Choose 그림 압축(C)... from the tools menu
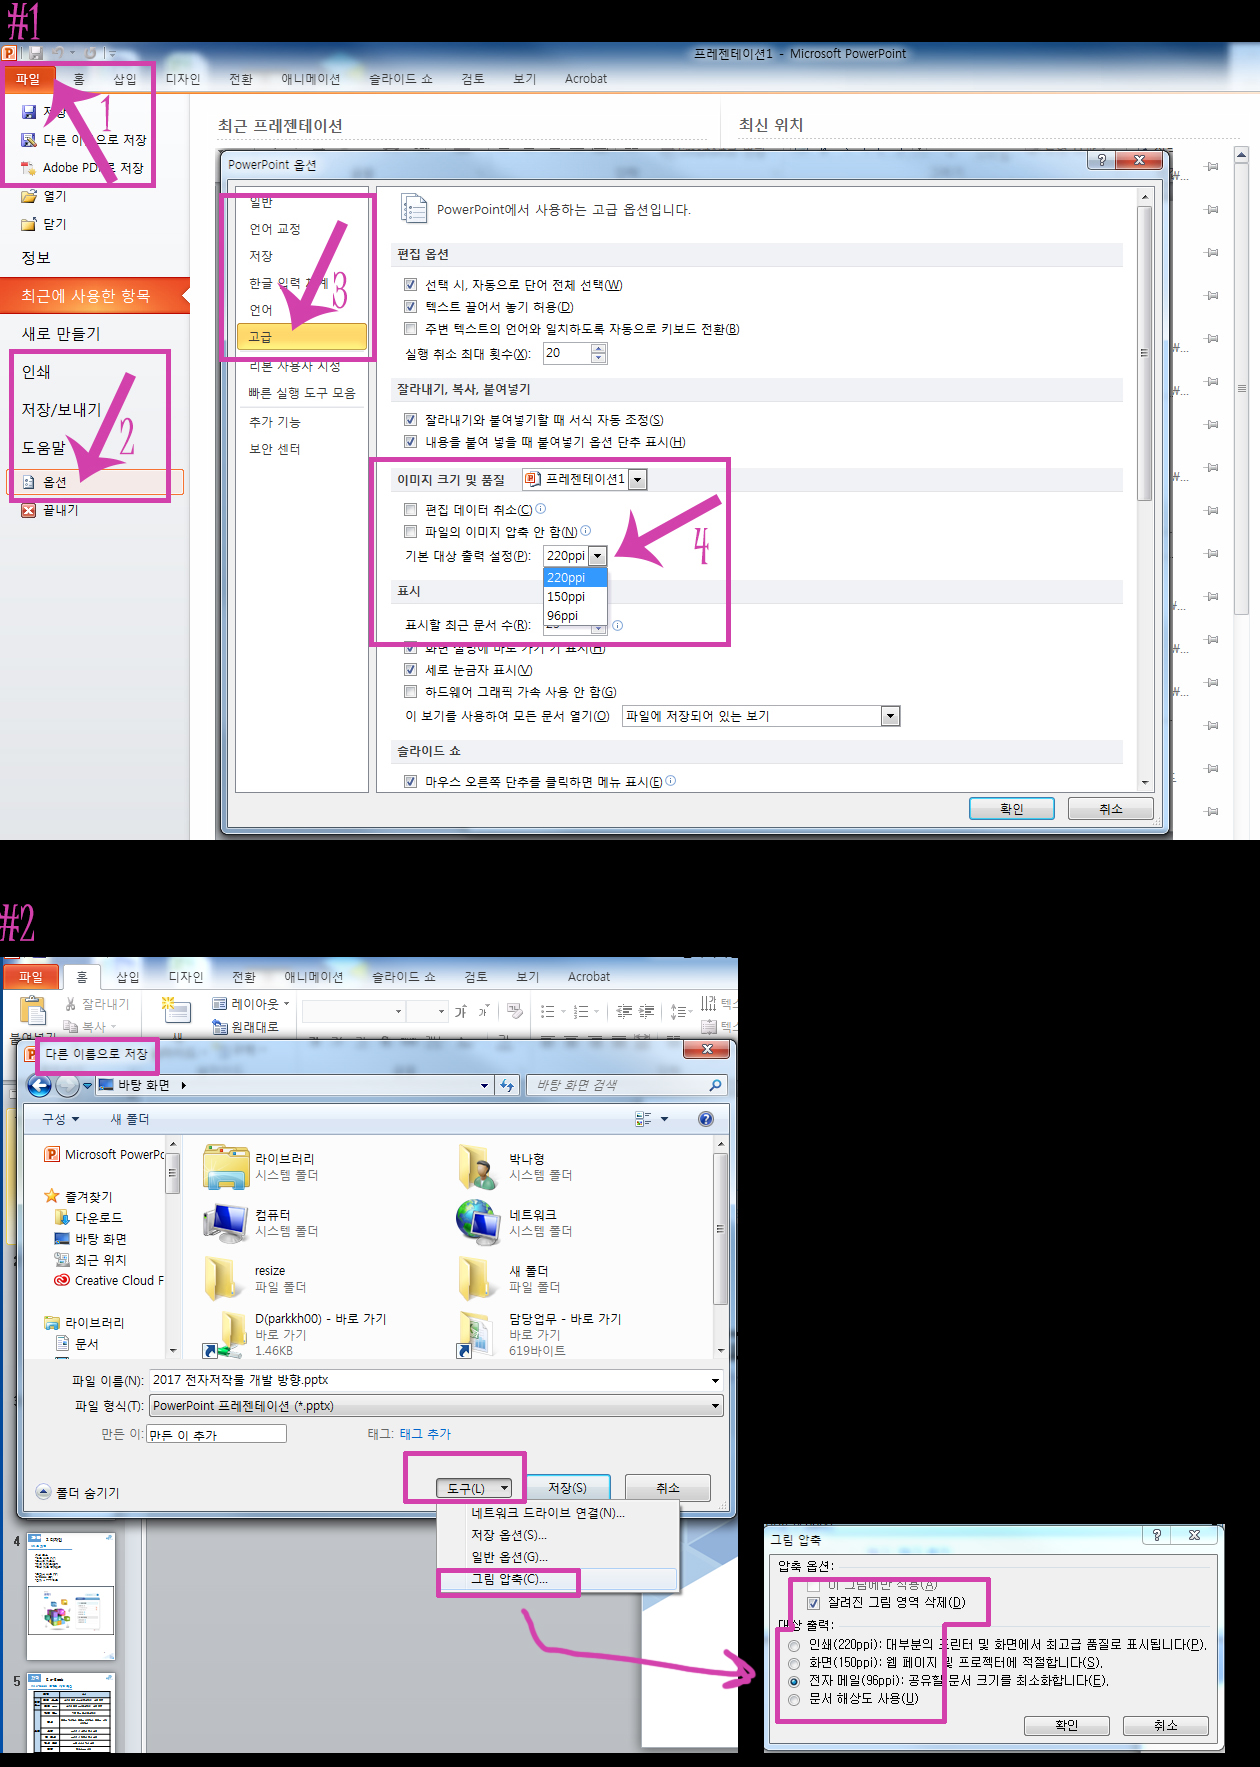Viewport: 1260px width, 1767px height. (509, 1580)
